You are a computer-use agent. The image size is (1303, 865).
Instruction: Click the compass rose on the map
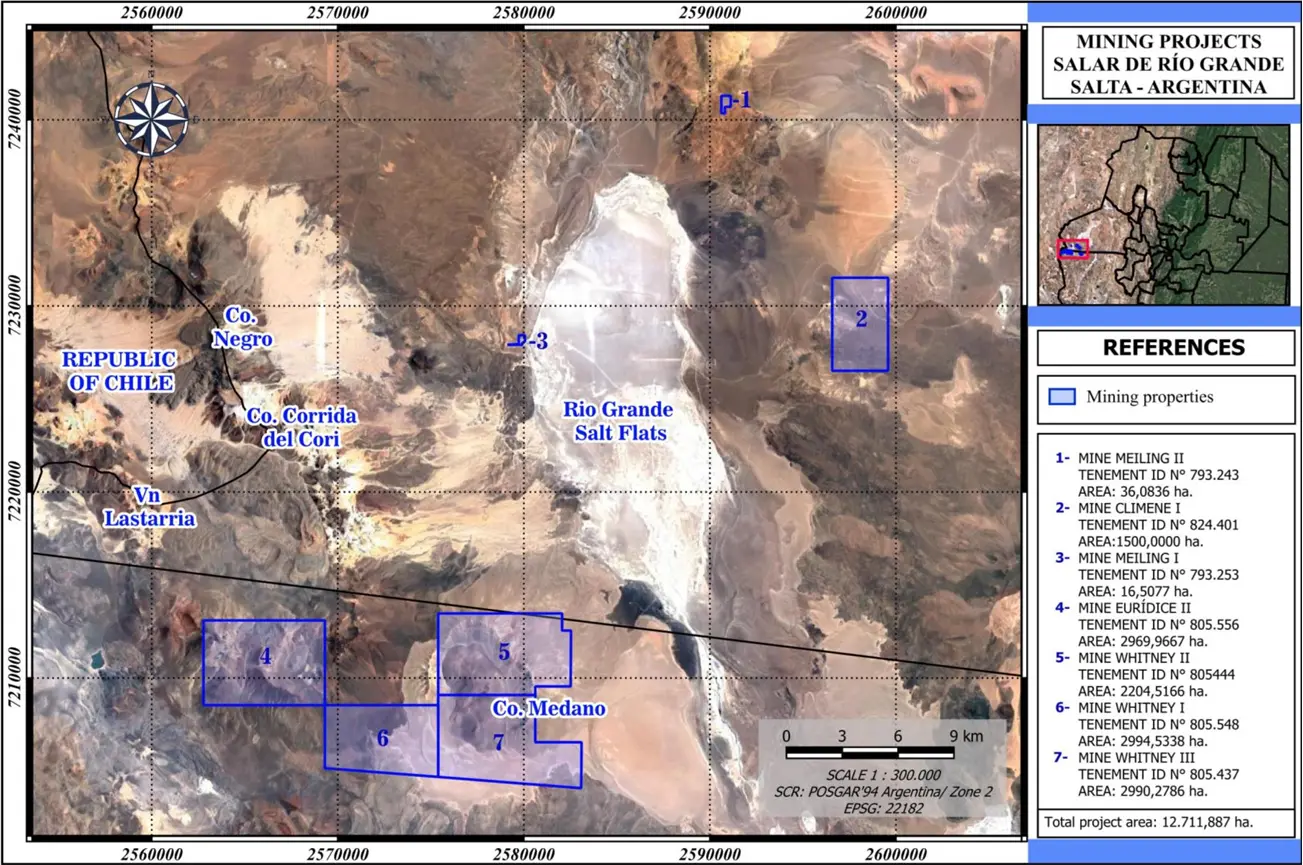click(150, 119)
